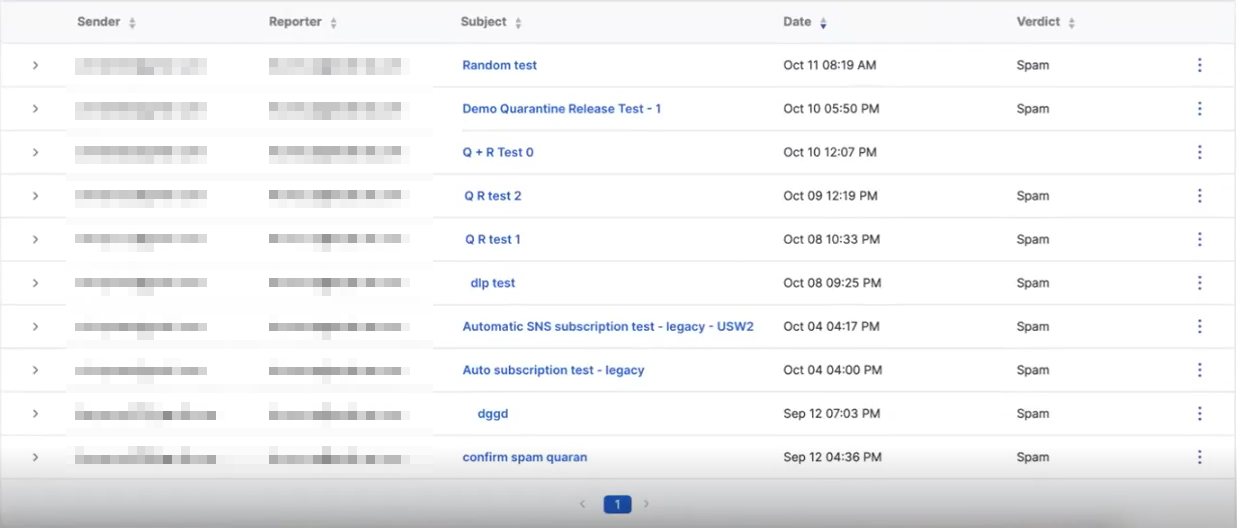This screenshot has height=528, width=1237.
Task: Click sort icon next to Sender column
Action: pyautogui.click(x=132, y=23)
